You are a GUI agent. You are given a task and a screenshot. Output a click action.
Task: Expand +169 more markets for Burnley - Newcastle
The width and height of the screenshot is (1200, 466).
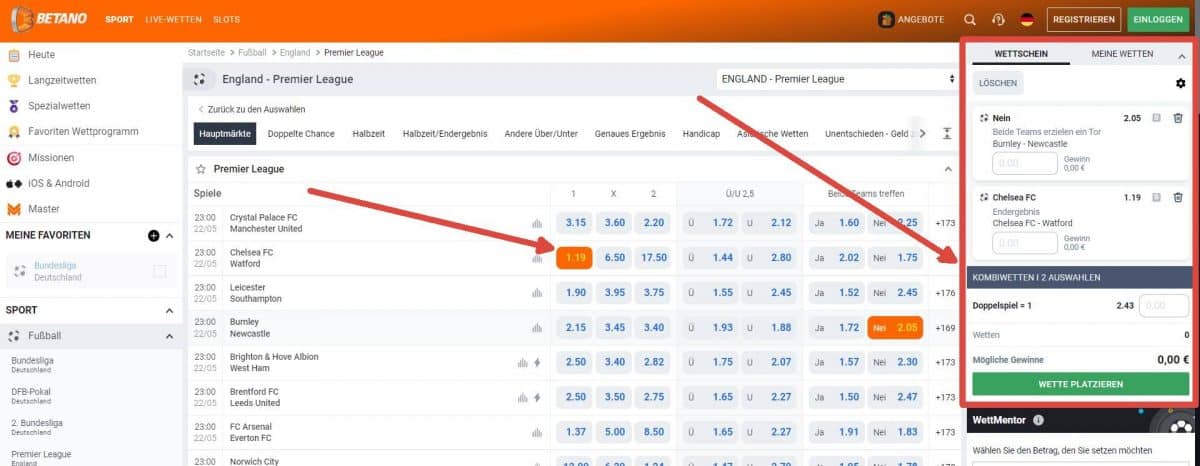tap(943, 328)
